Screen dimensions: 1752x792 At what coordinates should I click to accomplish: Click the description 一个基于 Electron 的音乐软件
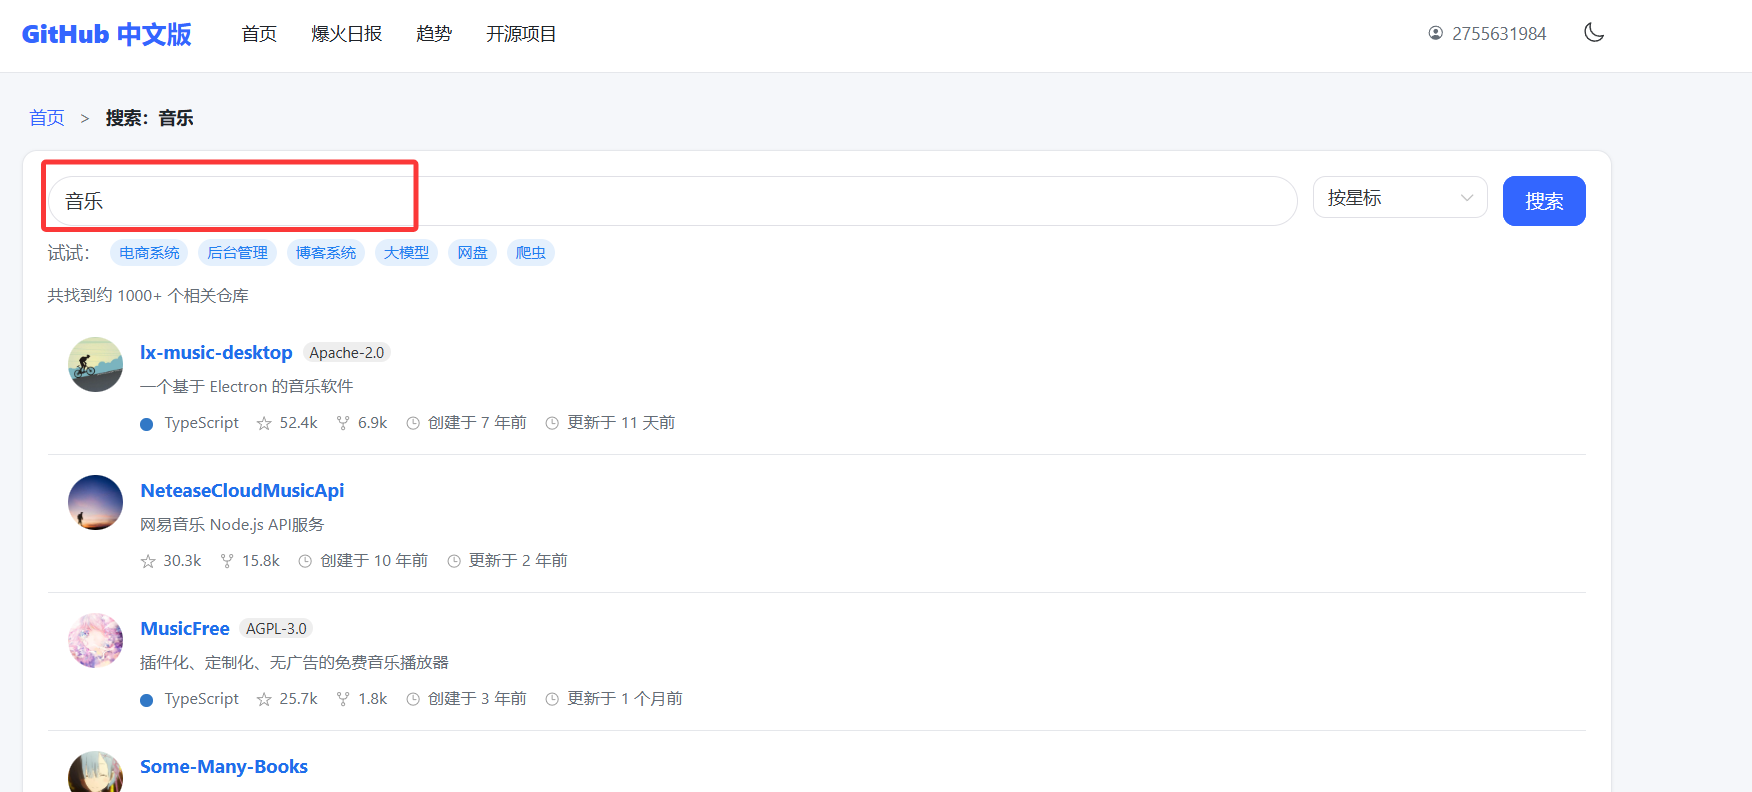[x=247, y=386]
